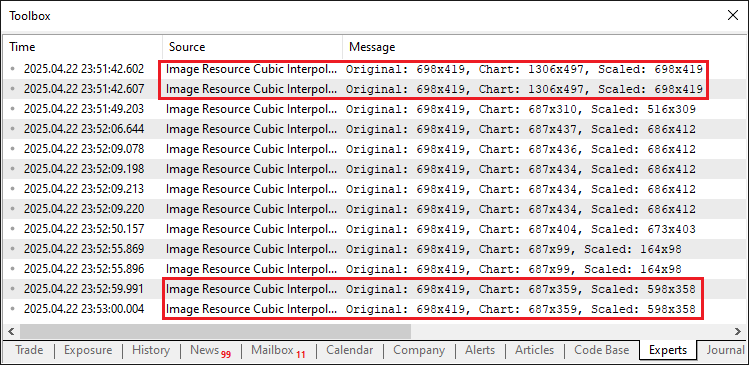Click the Message column header
Image resolution: width=749 pixels, height=365 pixels.
tap(544, 47)
